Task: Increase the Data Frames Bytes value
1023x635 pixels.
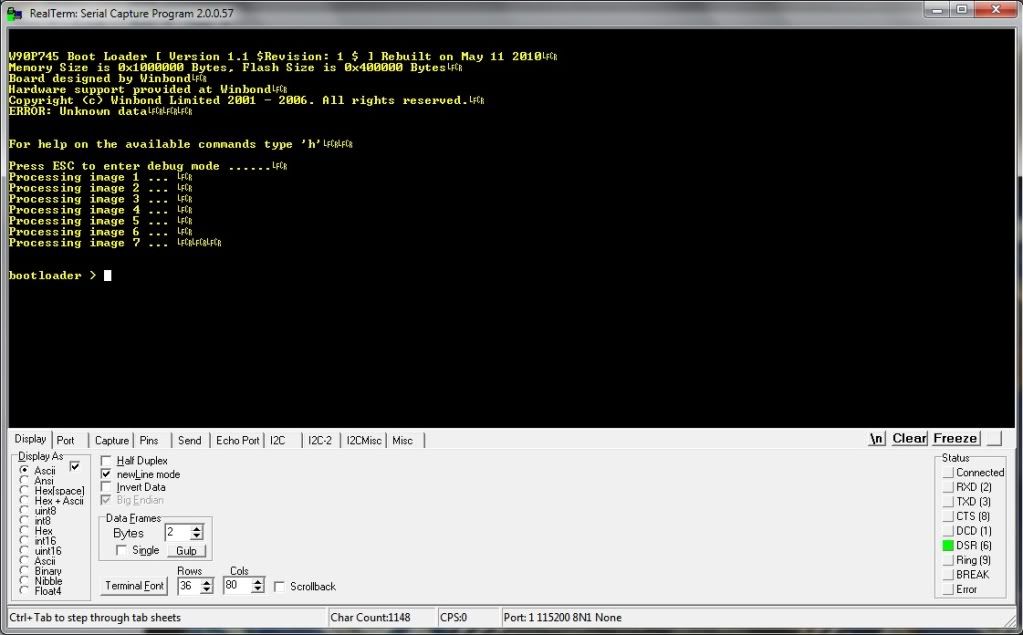Action: pos(196,529)
